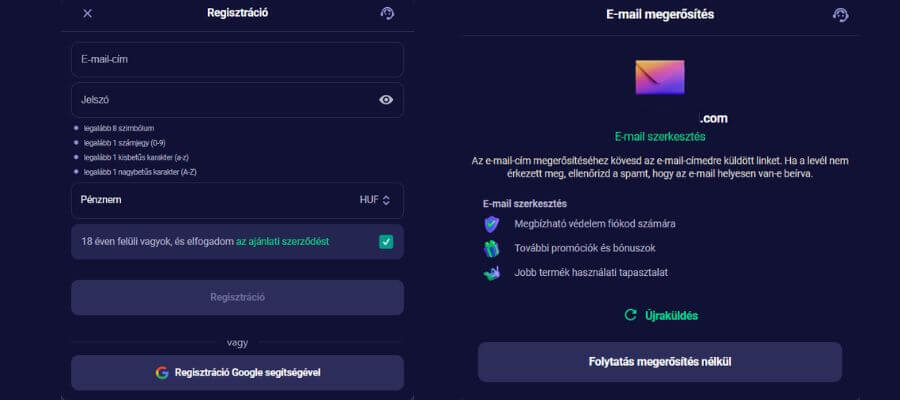
Task: Register using Regisztráció Google segítségével button
Action: [237, 373]
